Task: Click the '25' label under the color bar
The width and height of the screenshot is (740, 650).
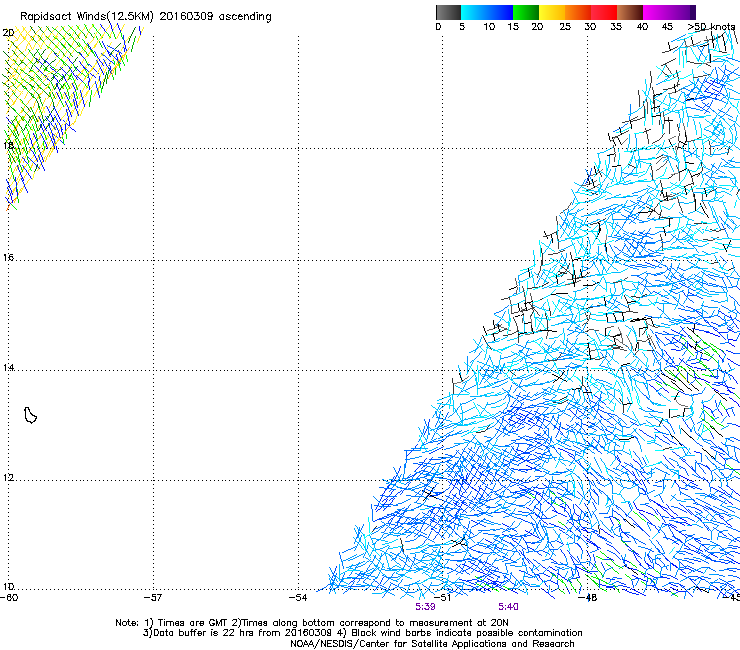Action: (x=565, y=27)
